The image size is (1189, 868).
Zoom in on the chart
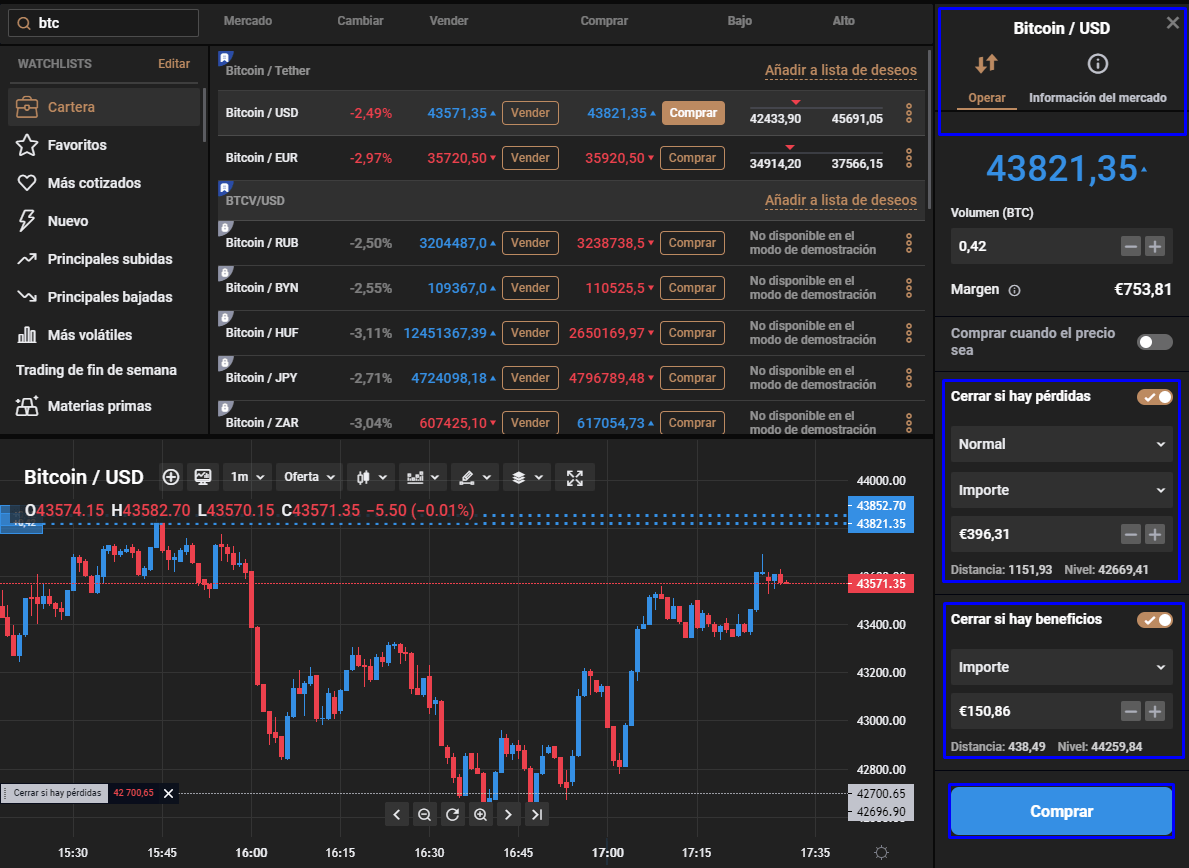pyautogui.click(x=481, y=815)
